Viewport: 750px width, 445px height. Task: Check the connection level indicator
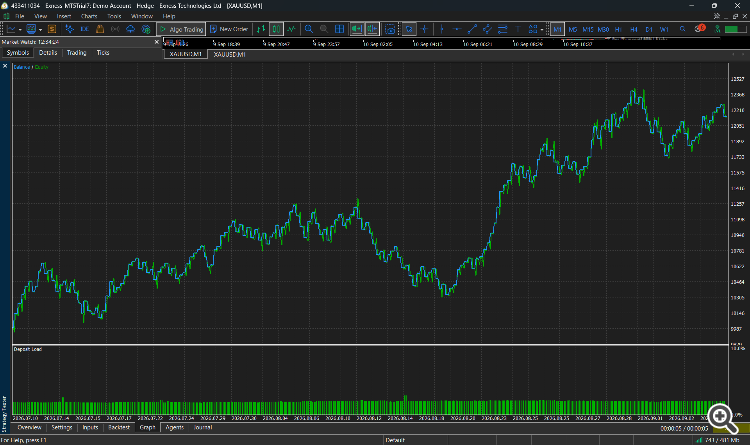click(732, 29)
